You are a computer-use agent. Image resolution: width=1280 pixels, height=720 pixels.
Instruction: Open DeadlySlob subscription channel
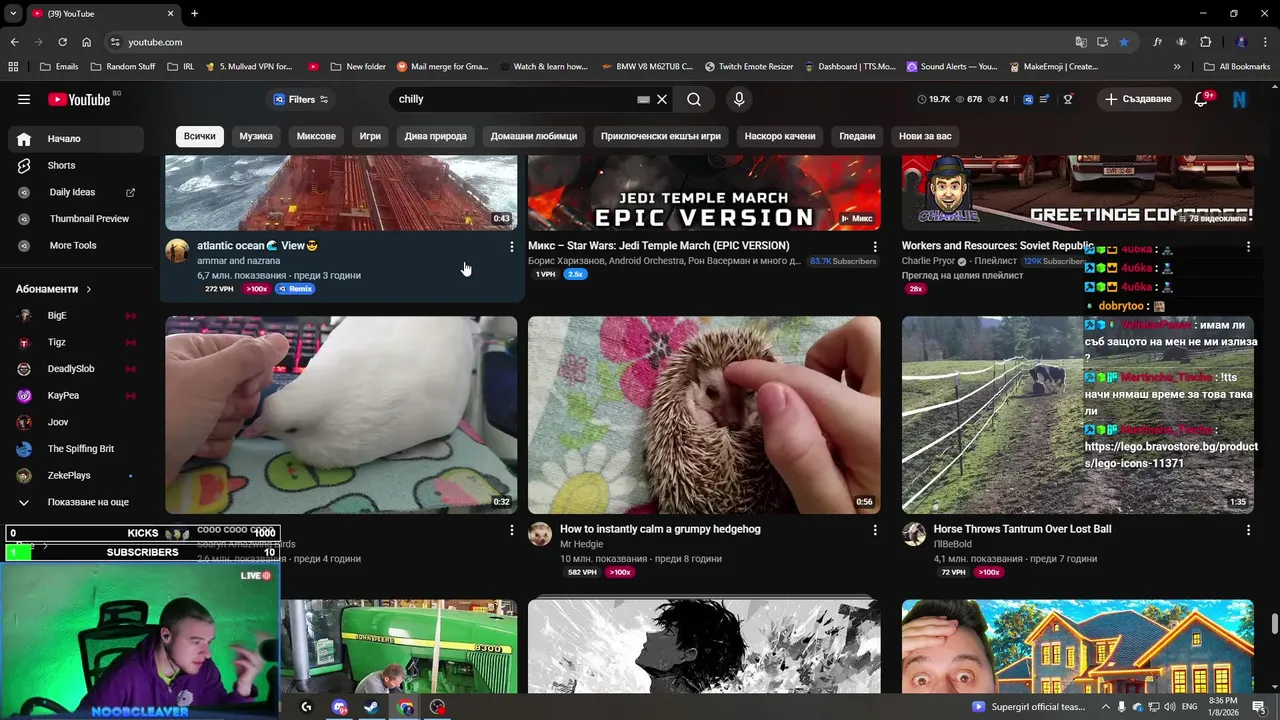pyautogui.click(x=76, y=369)
